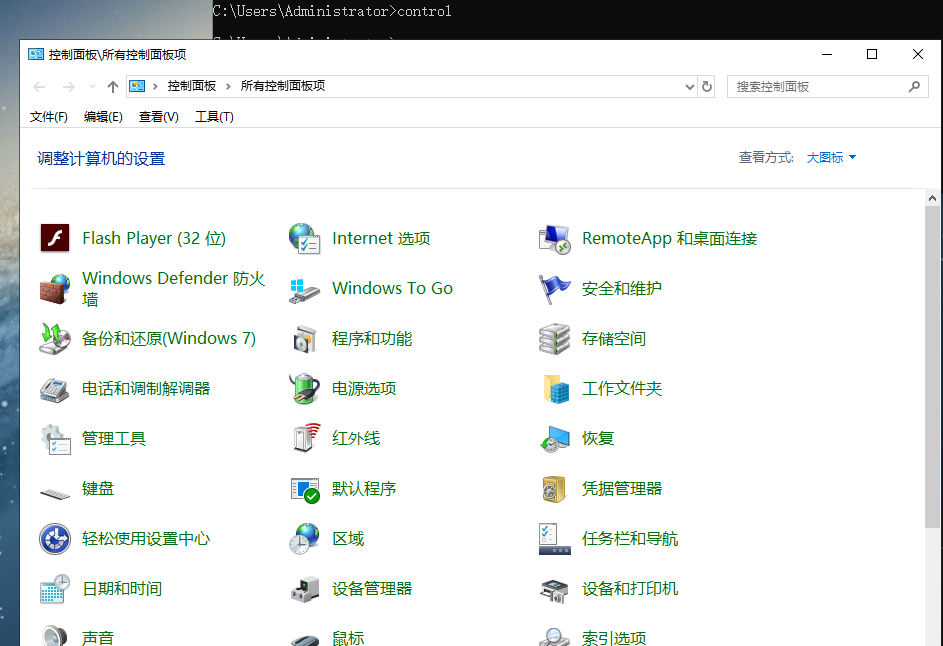This screenshot has height=646, width=943.
Task: Click the 安全和维护 blue flag icon
Action: point(554,289)
